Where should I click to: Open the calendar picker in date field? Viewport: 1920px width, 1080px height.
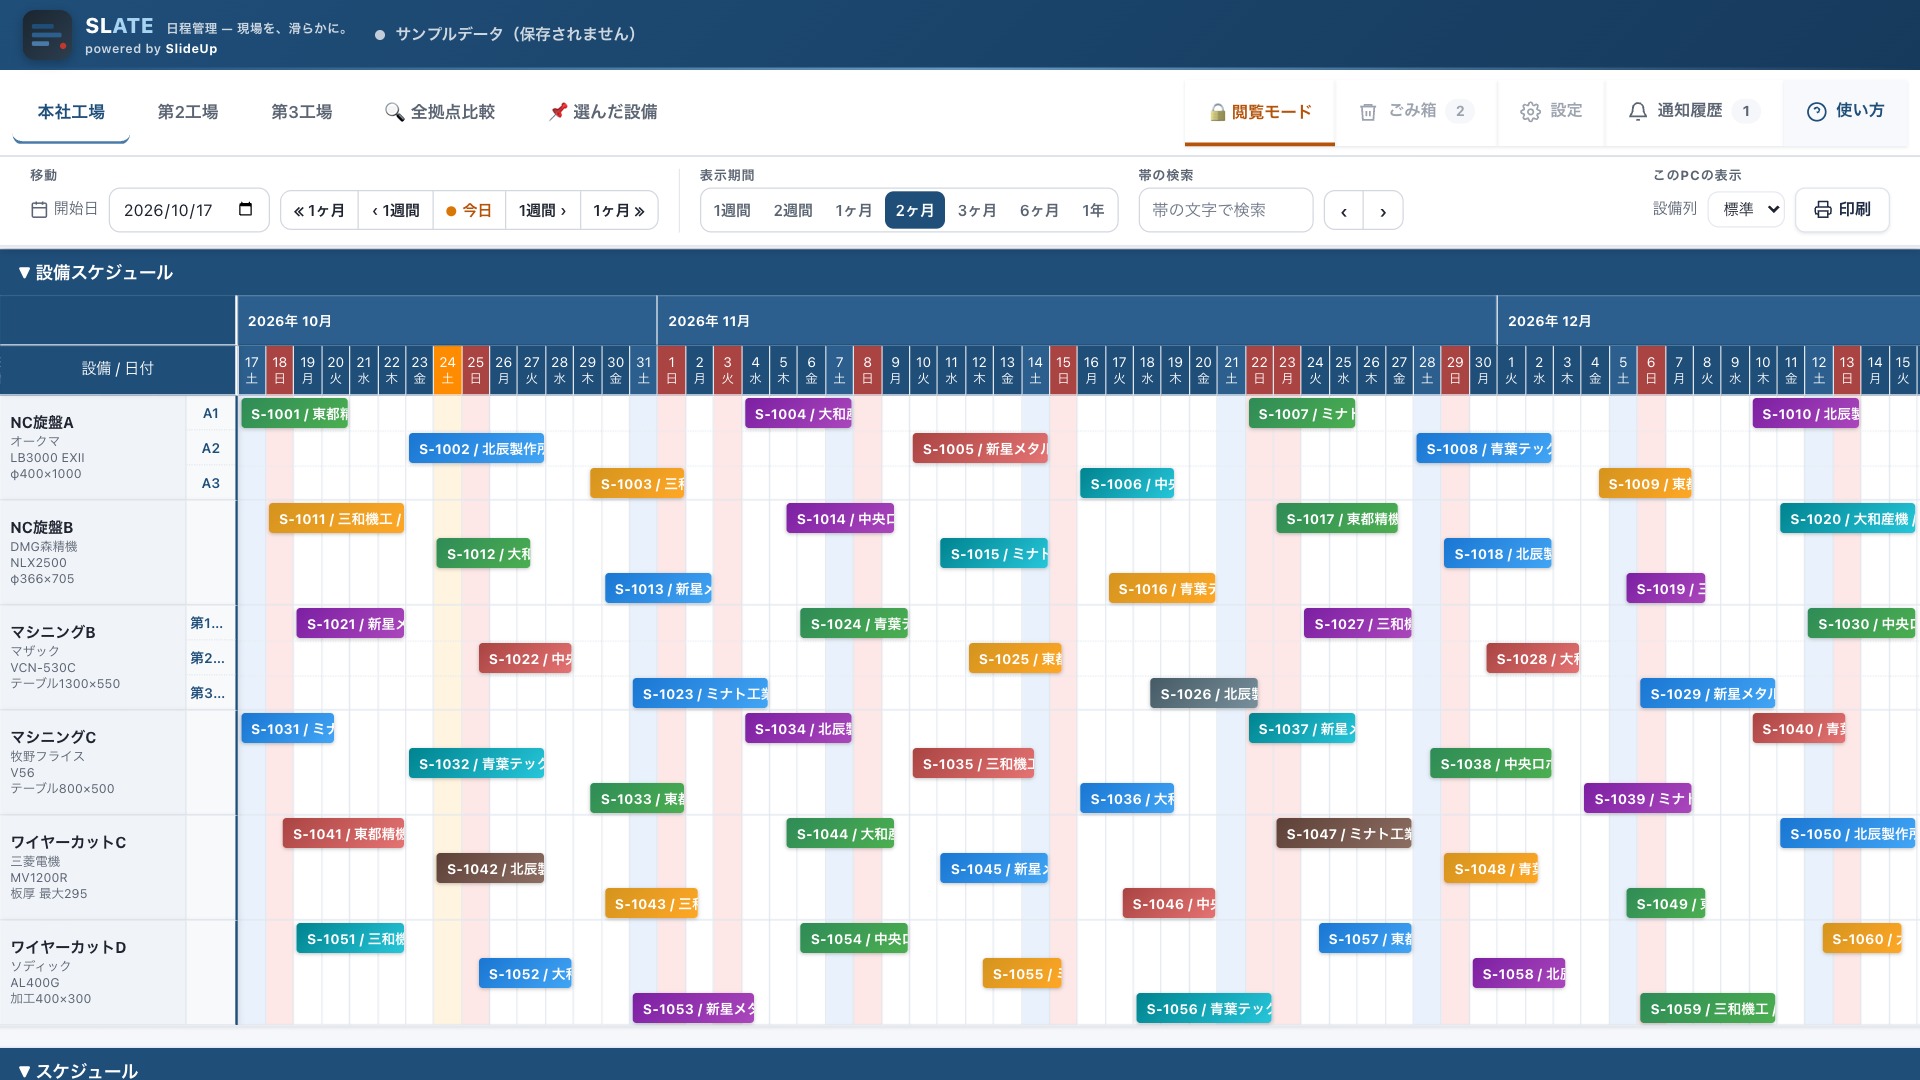(245, 209)
